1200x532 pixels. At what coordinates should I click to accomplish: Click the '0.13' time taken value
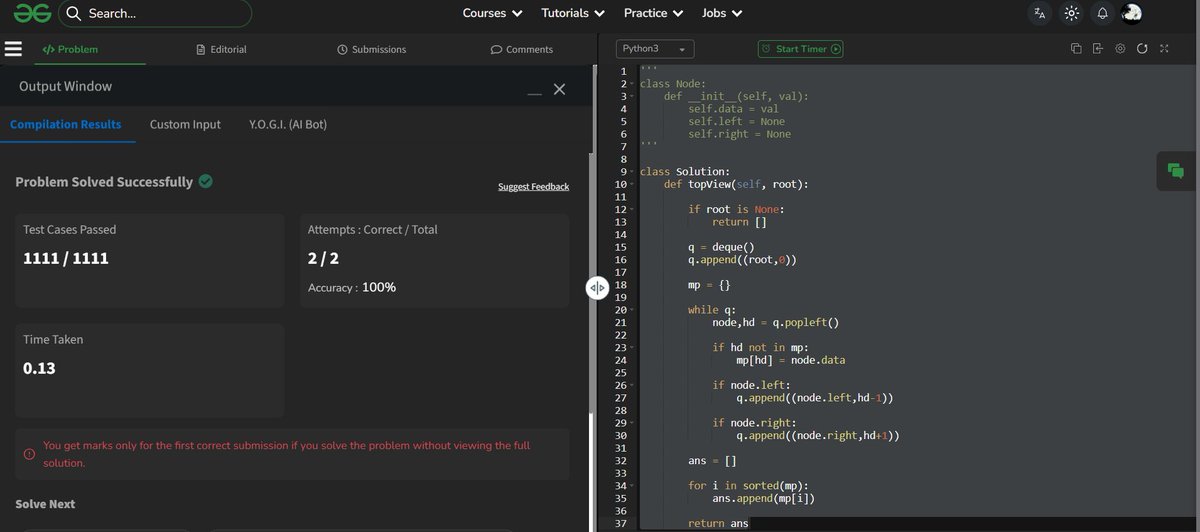coord(39,369)
